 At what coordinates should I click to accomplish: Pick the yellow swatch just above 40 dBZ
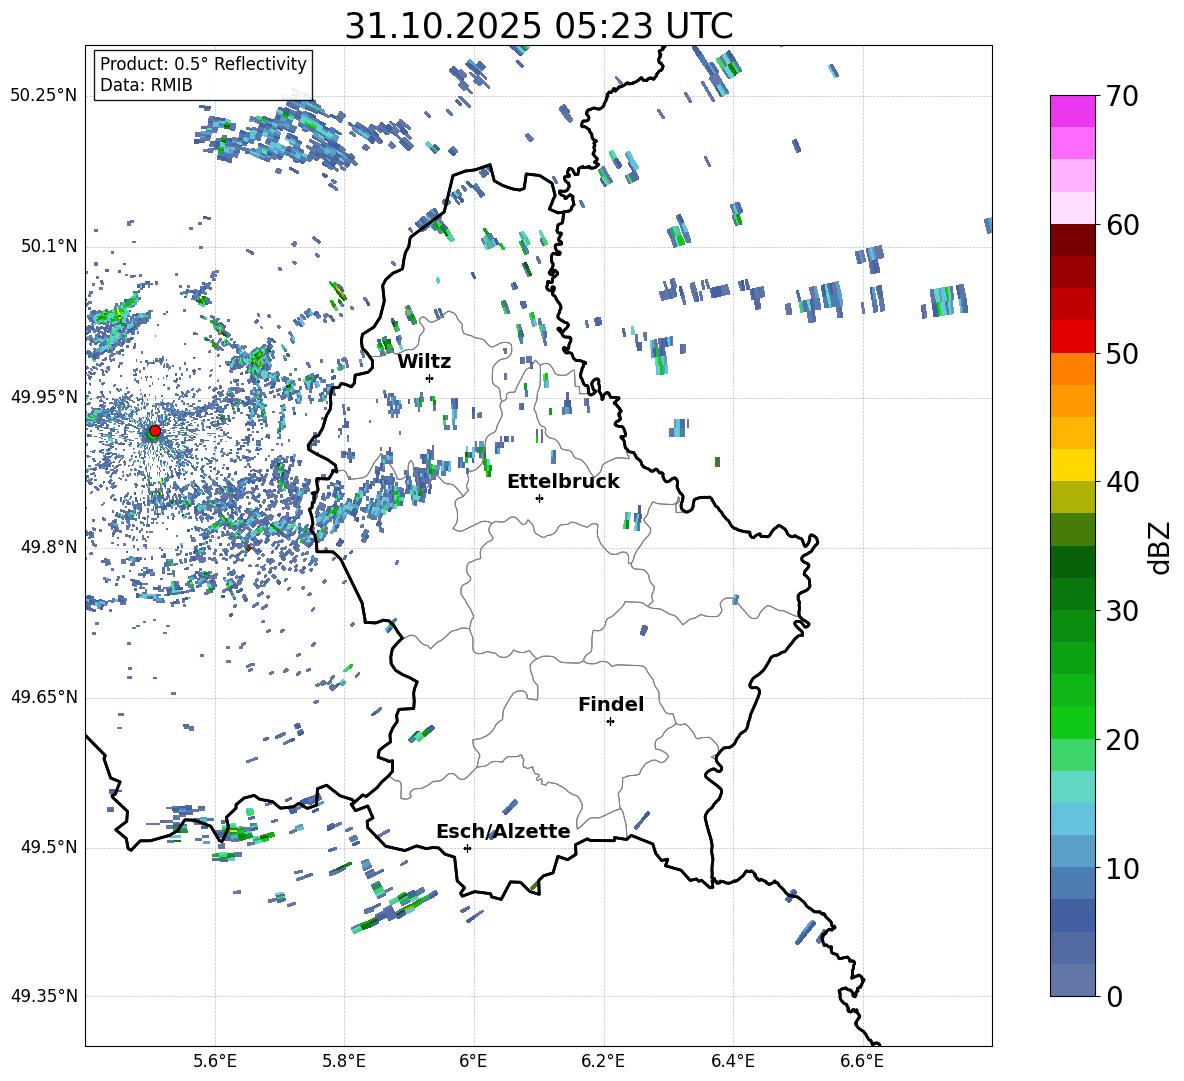[x=1073, y=465]
